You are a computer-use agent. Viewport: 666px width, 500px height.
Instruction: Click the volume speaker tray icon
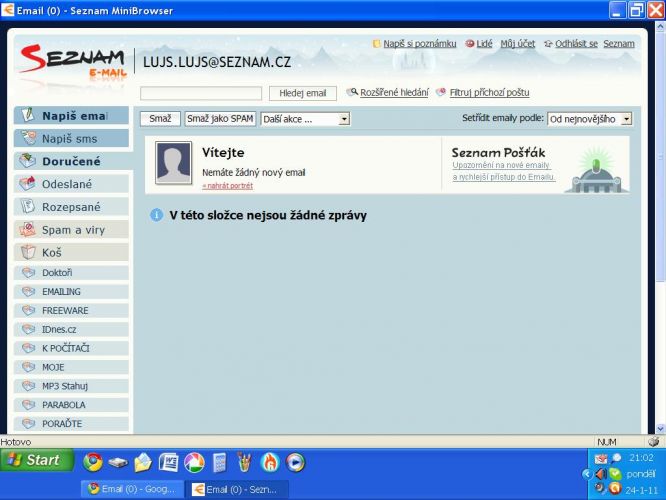(601, 473)
